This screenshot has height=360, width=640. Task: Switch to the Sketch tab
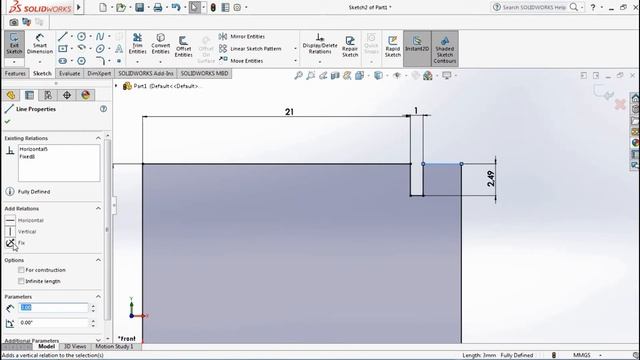[x=42, y=73]
